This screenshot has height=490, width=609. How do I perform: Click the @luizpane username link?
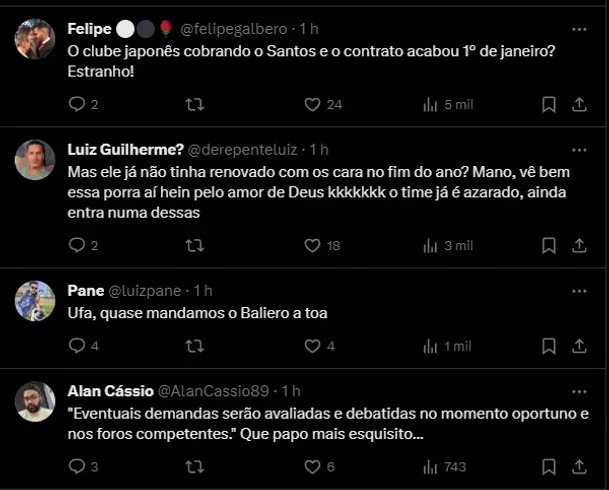point(145,290)
